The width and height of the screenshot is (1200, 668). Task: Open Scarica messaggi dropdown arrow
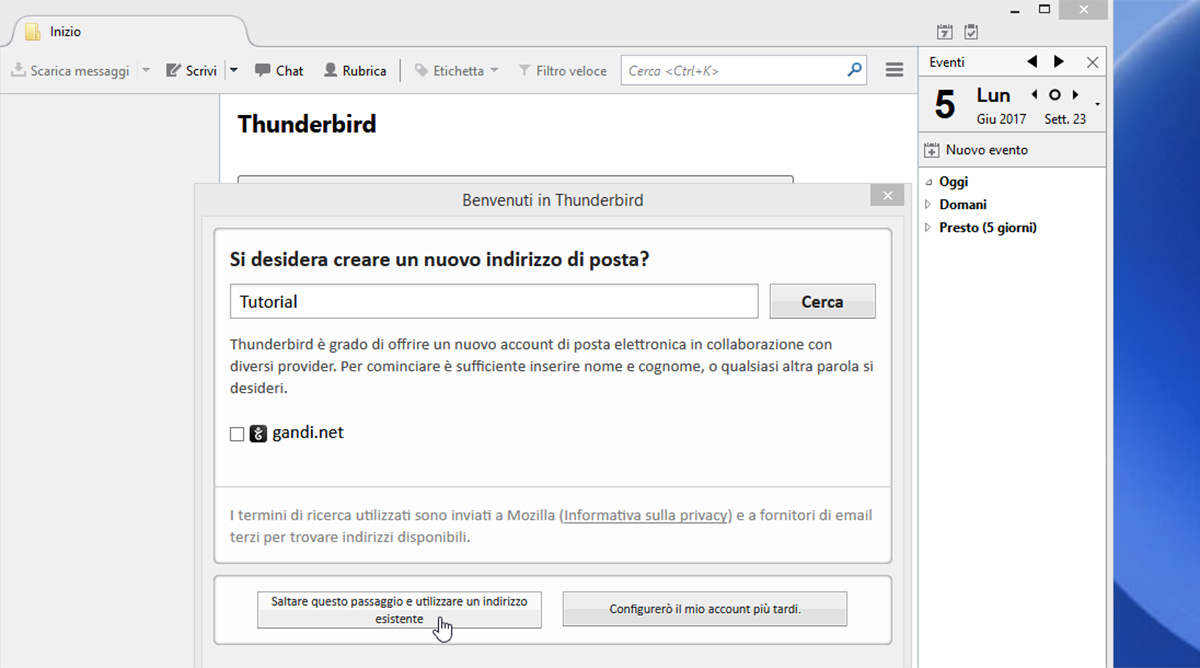pos(145,71)
